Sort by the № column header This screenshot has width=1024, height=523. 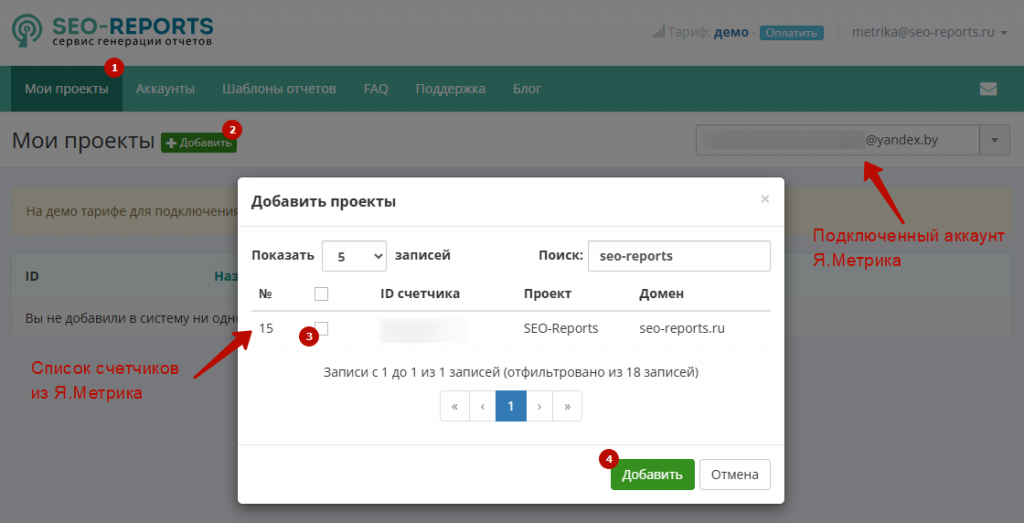click(265, 294)
